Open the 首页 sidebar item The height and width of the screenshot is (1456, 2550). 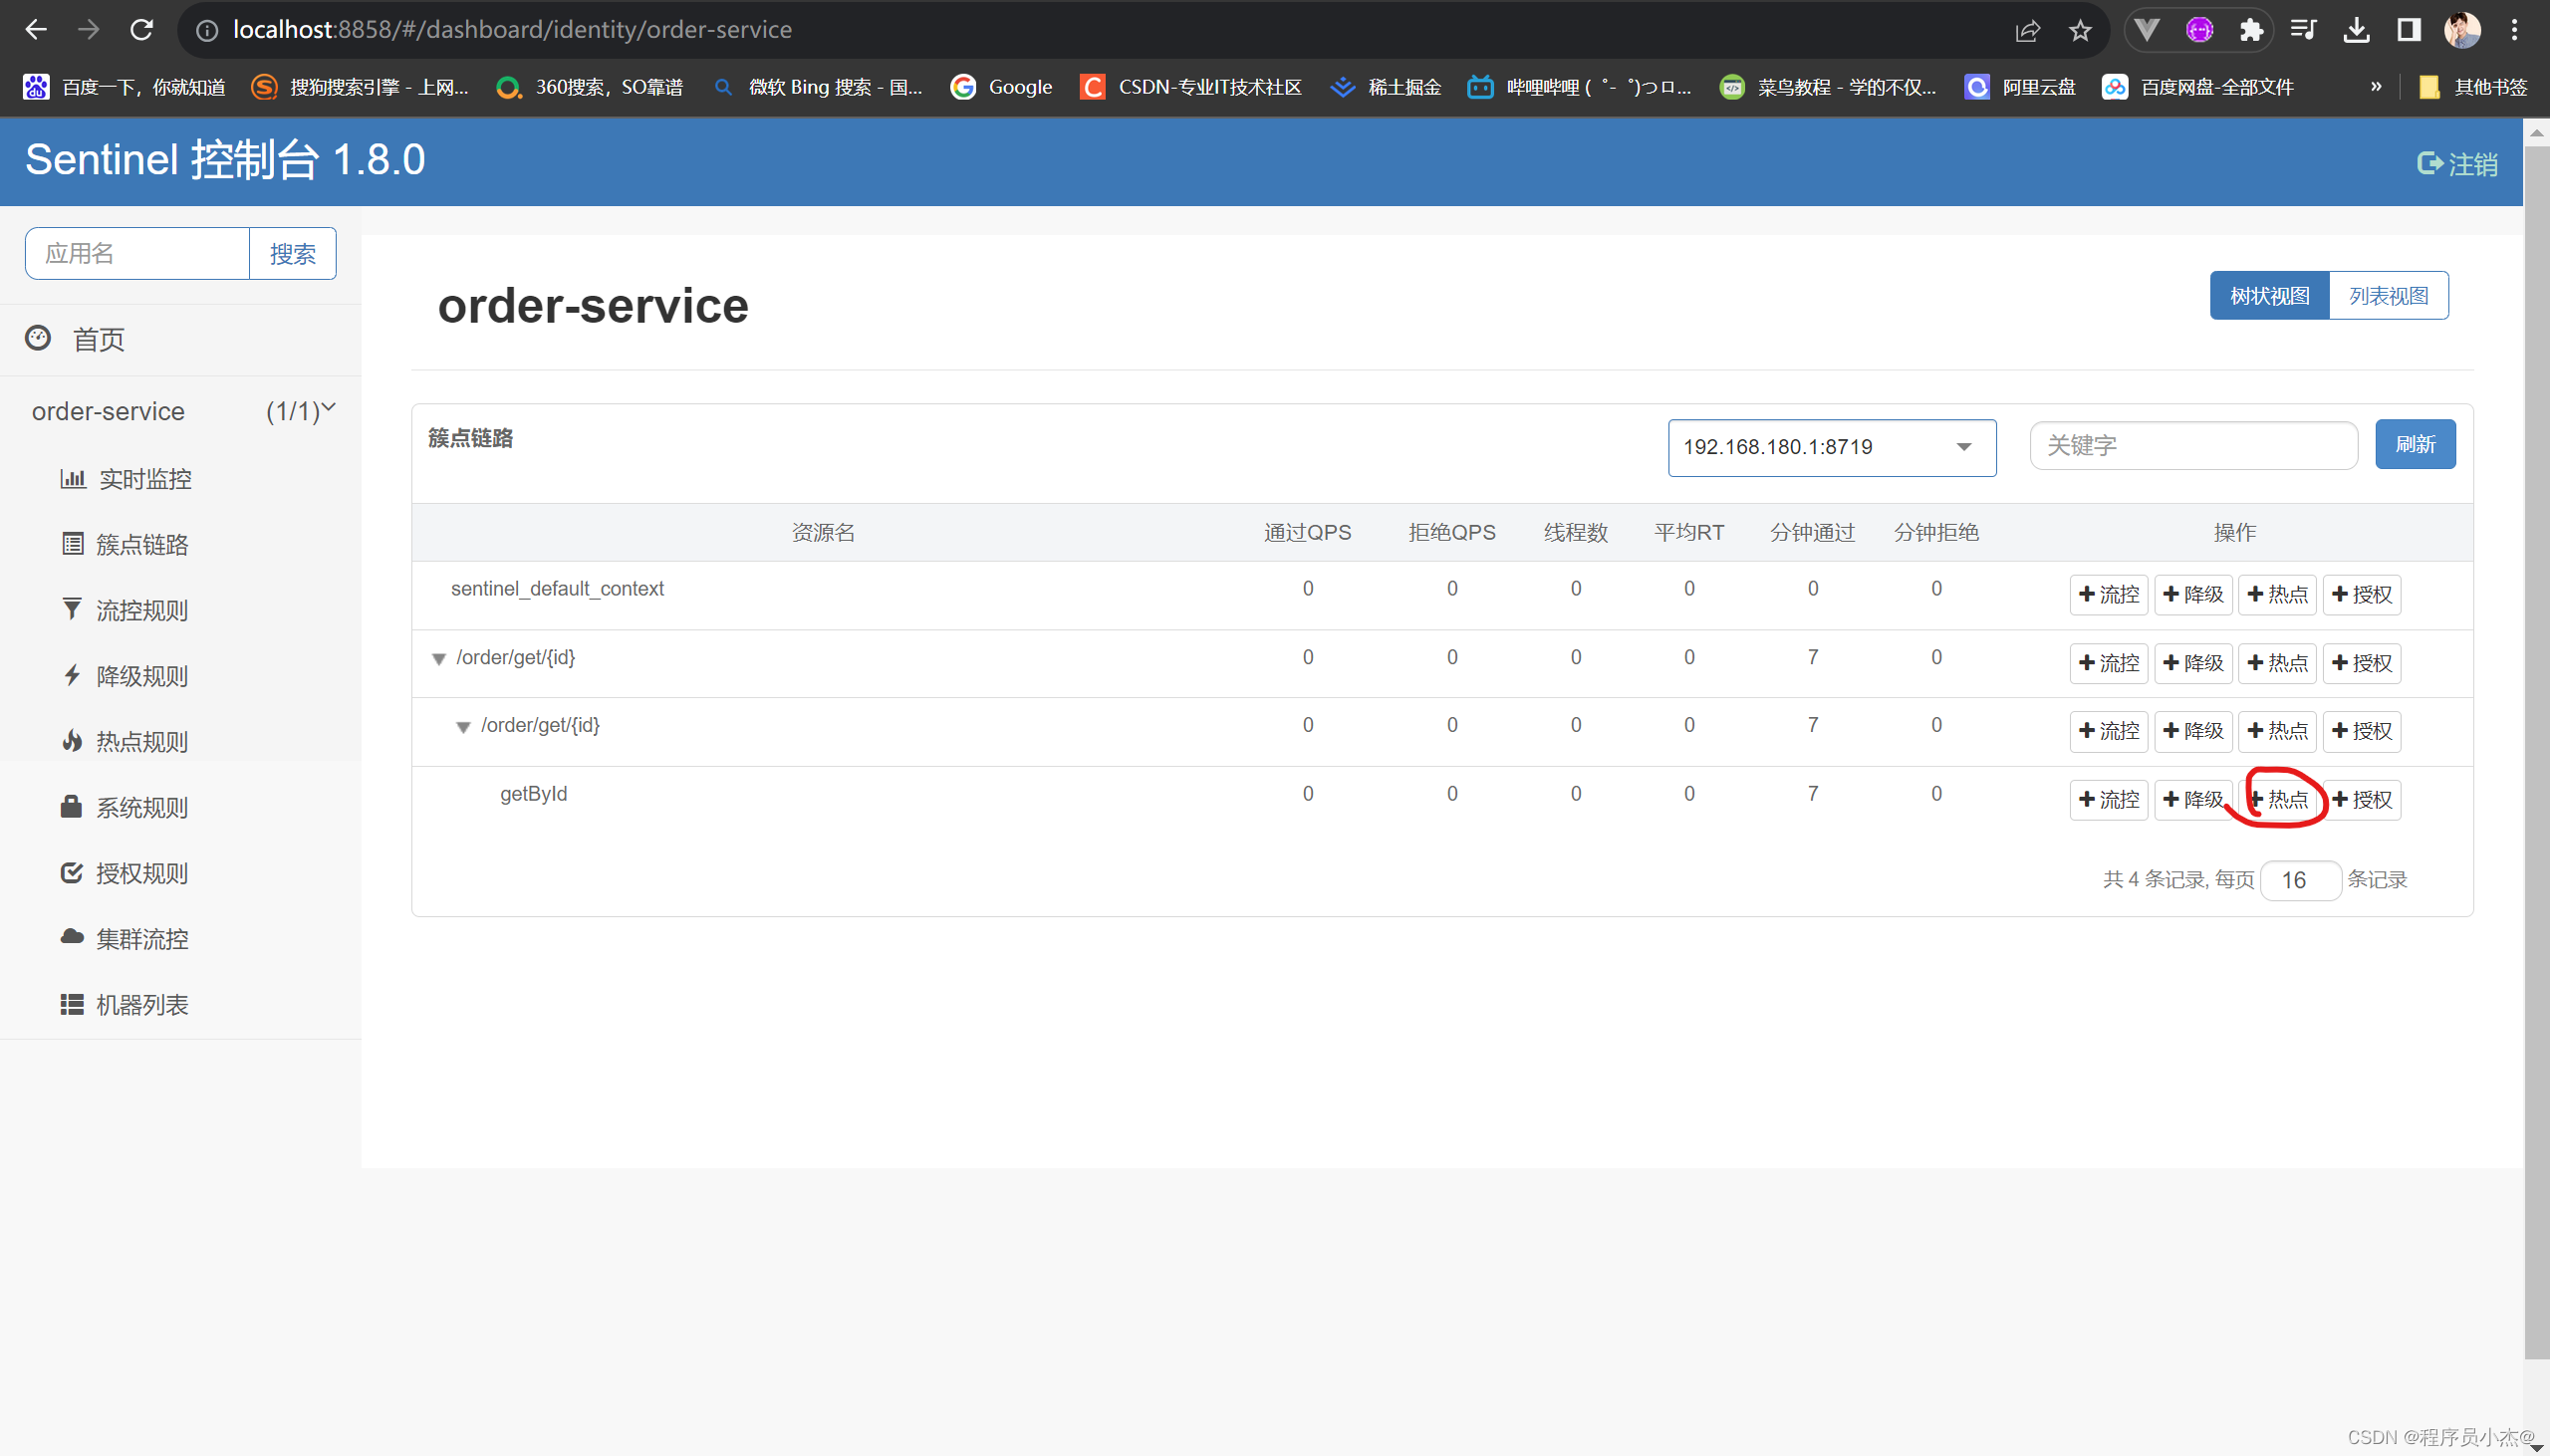coord(180,339)
